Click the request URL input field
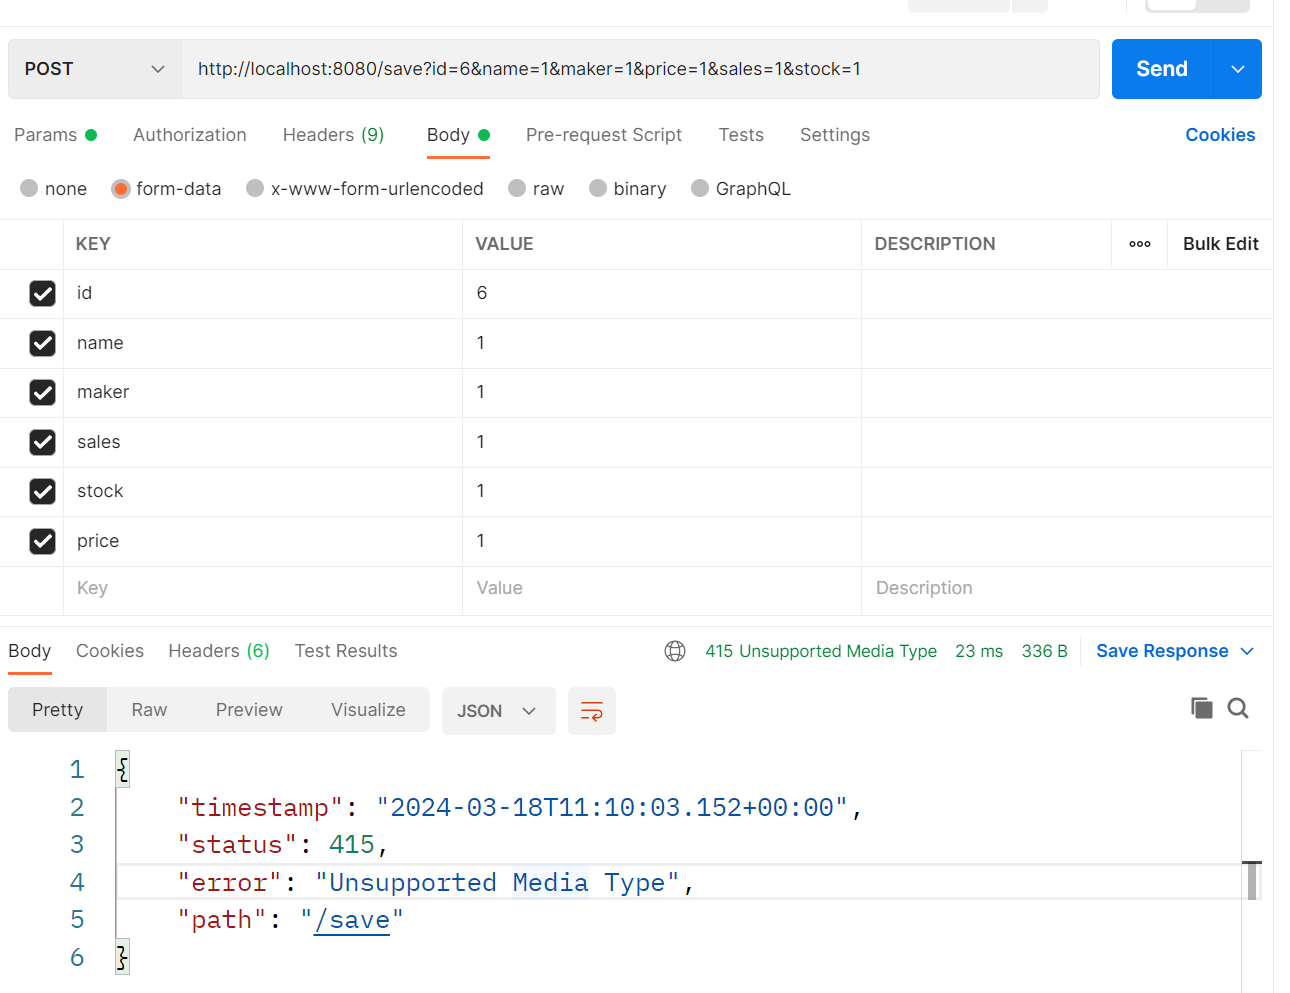The height and width of the screenshot is (993, 1290). click(640, 69)
